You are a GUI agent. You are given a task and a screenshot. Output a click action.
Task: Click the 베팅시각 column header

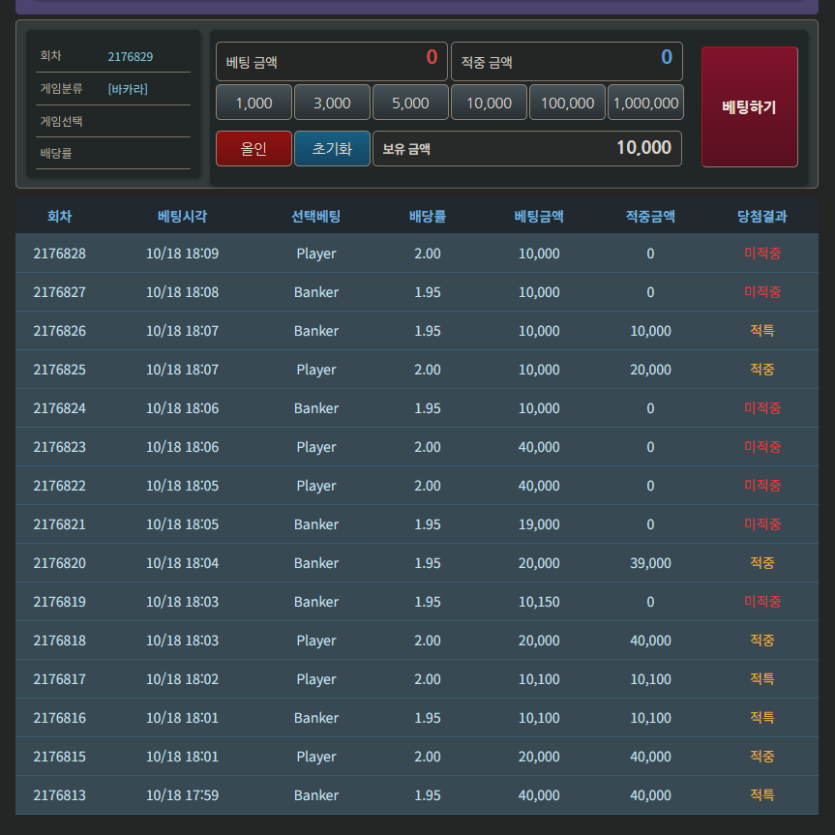coord(182,216)
